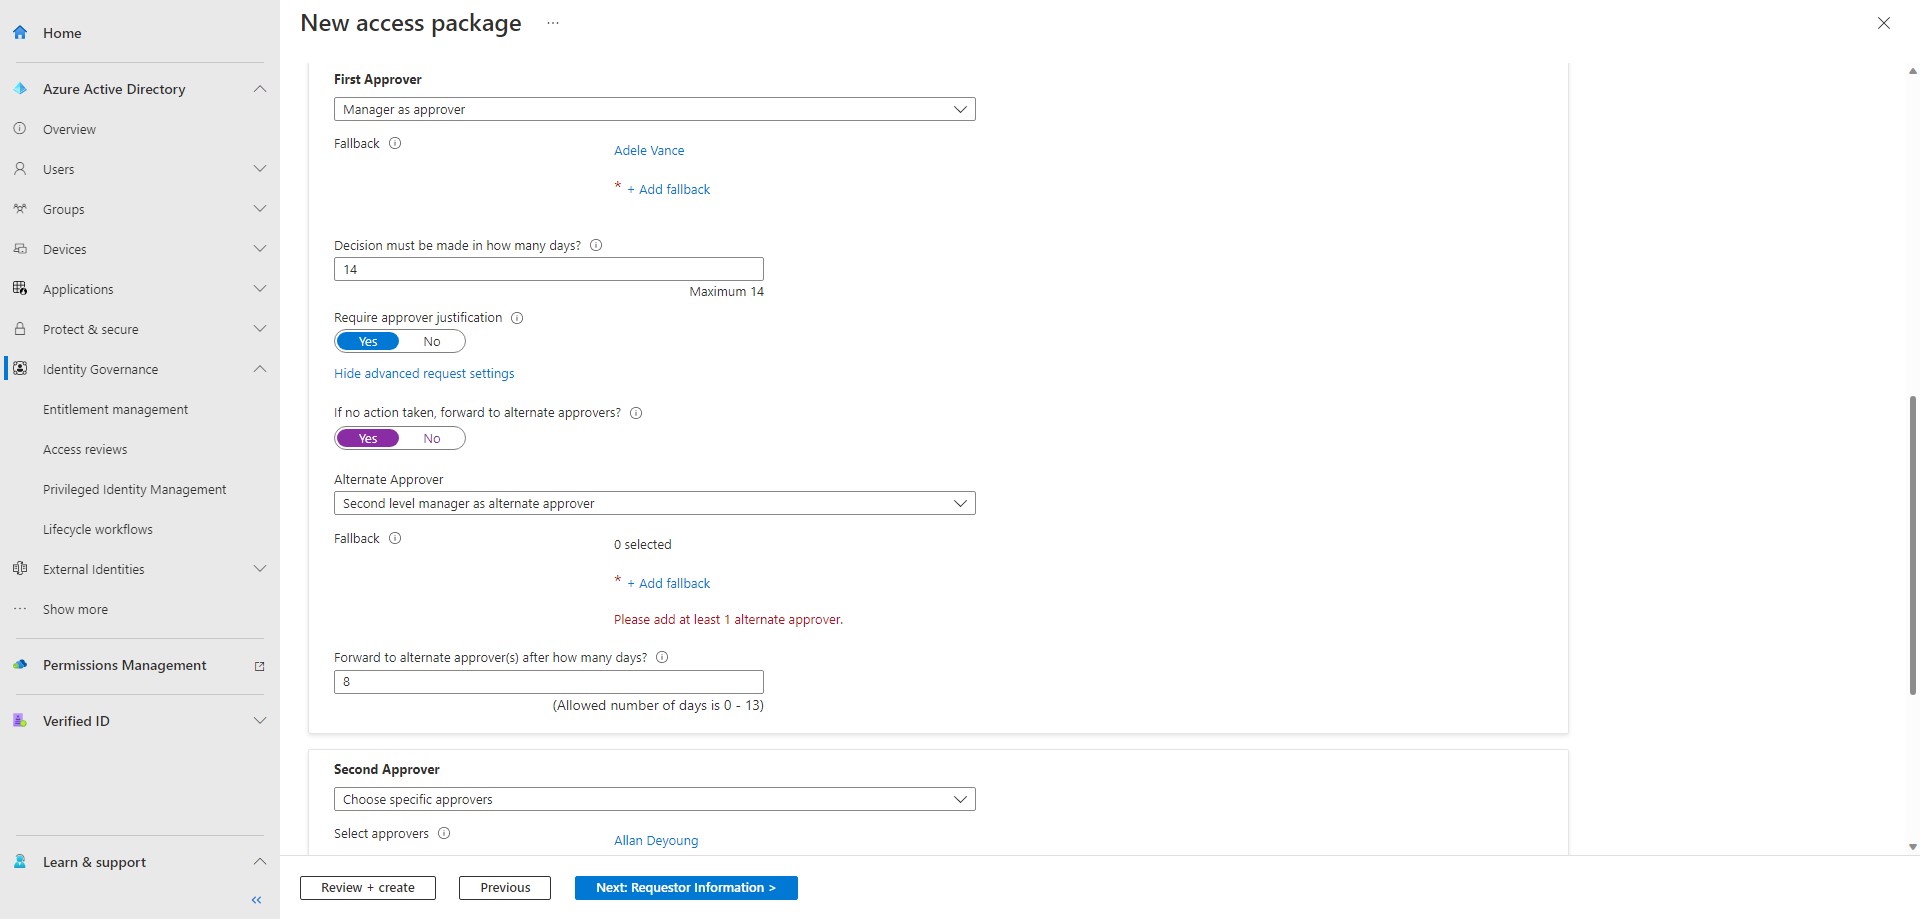Click the Home icon in sidebar

coord(20,32)
